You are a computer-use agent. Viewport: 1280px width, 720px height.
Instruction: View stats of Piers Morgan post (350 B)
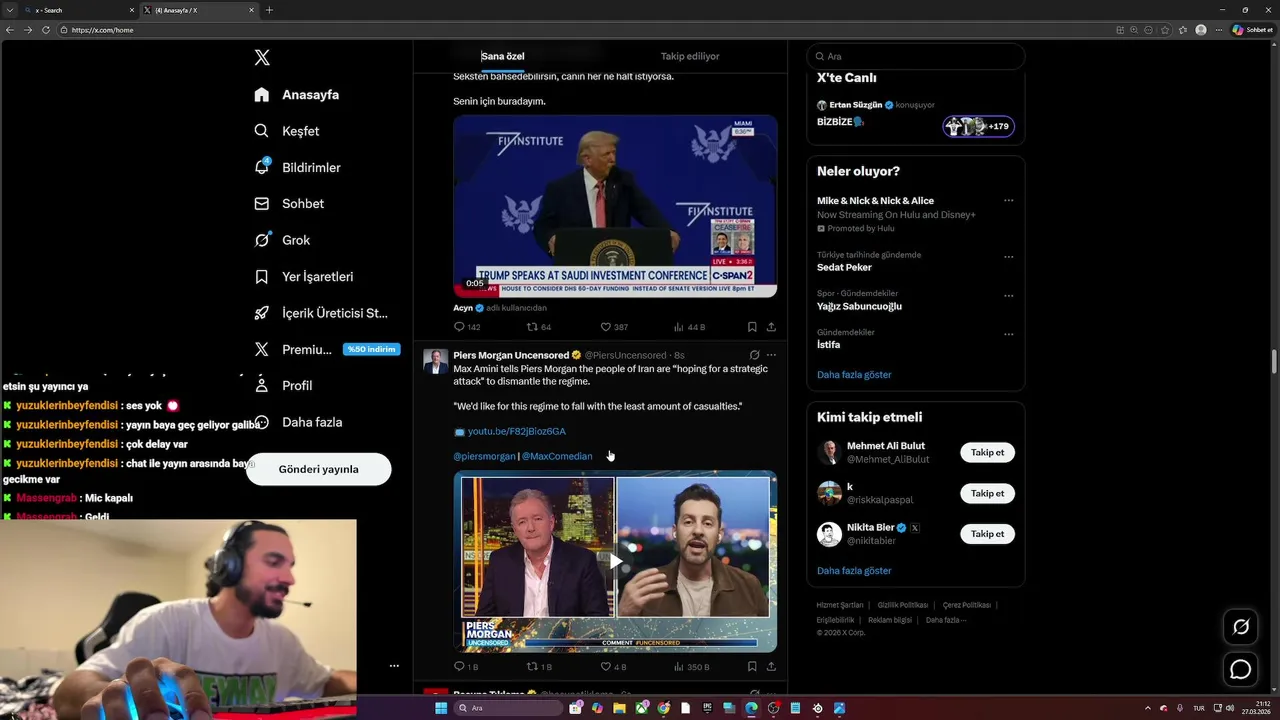tap(691, 667)
